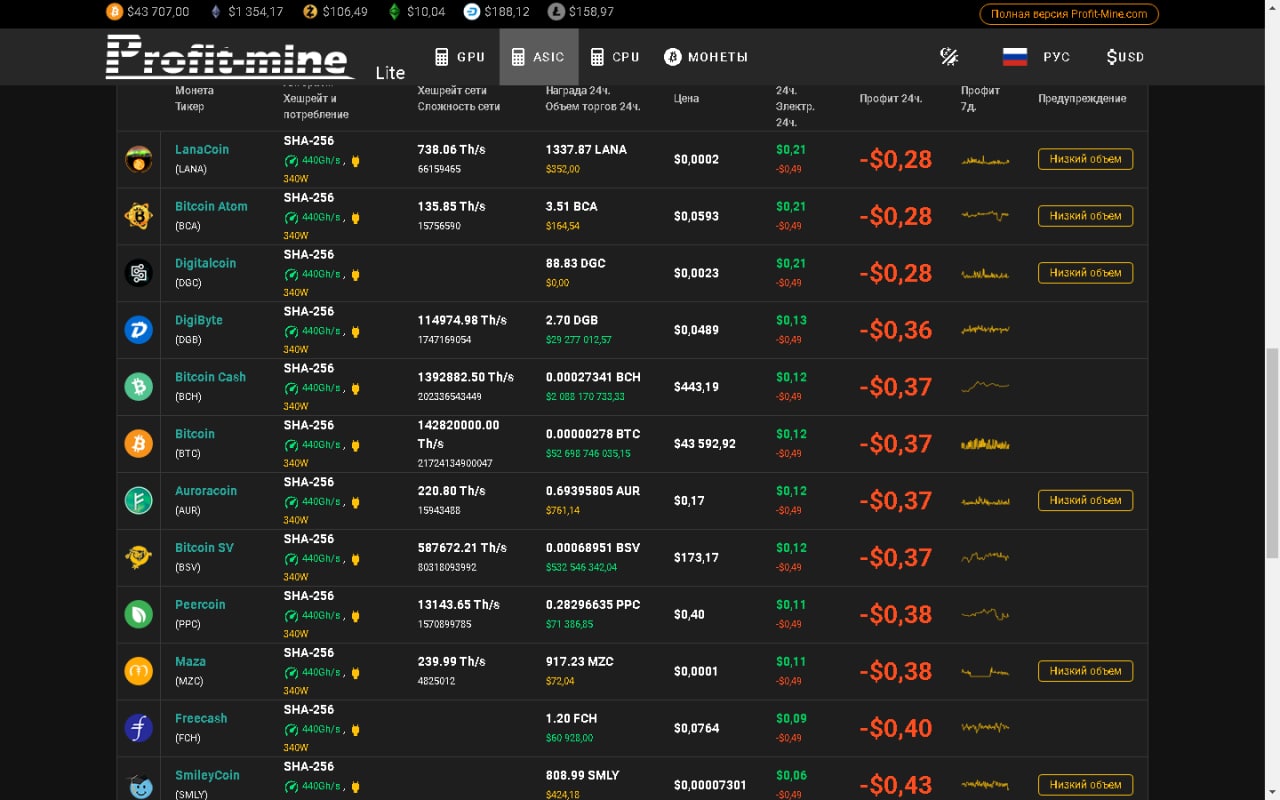
Task: Click Низкий объем warning in Bitcoin Atom row
Action: click(1085, 216)
